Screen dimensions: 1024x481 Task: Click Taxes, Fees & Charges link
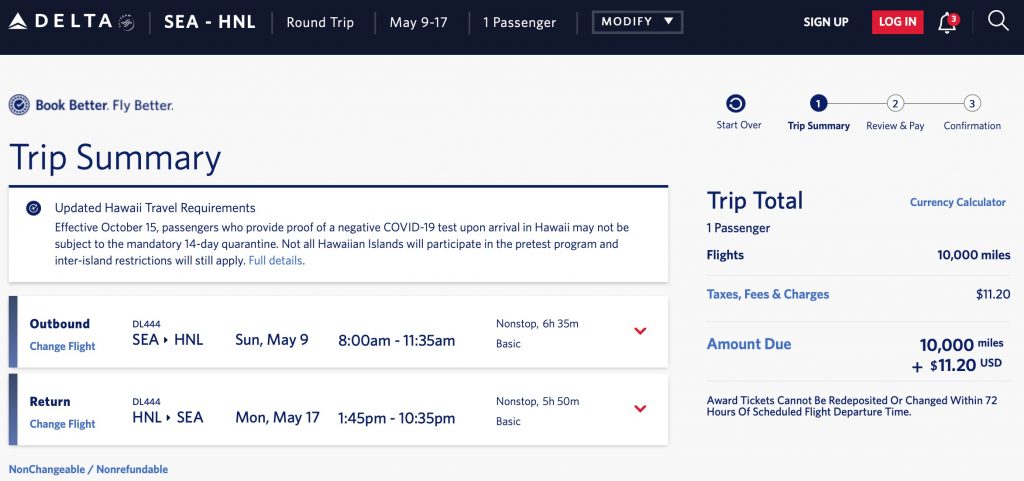[768, 294]
